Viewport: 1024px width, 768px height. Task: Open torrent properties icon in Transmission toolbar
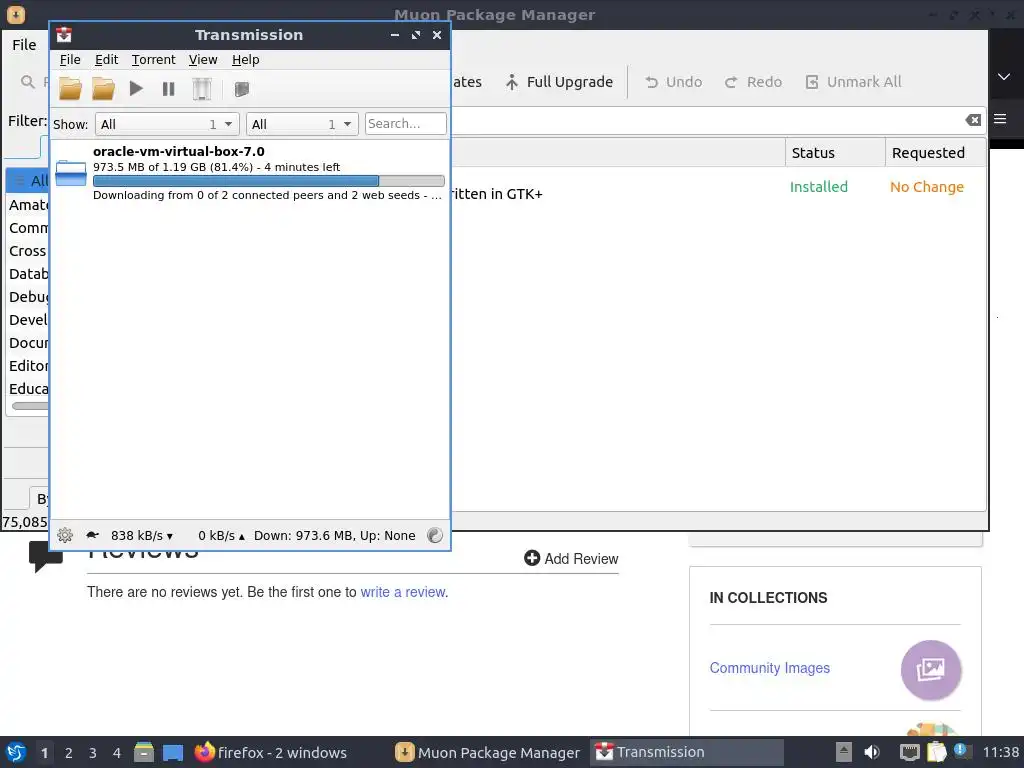click(x=242, y=89)
